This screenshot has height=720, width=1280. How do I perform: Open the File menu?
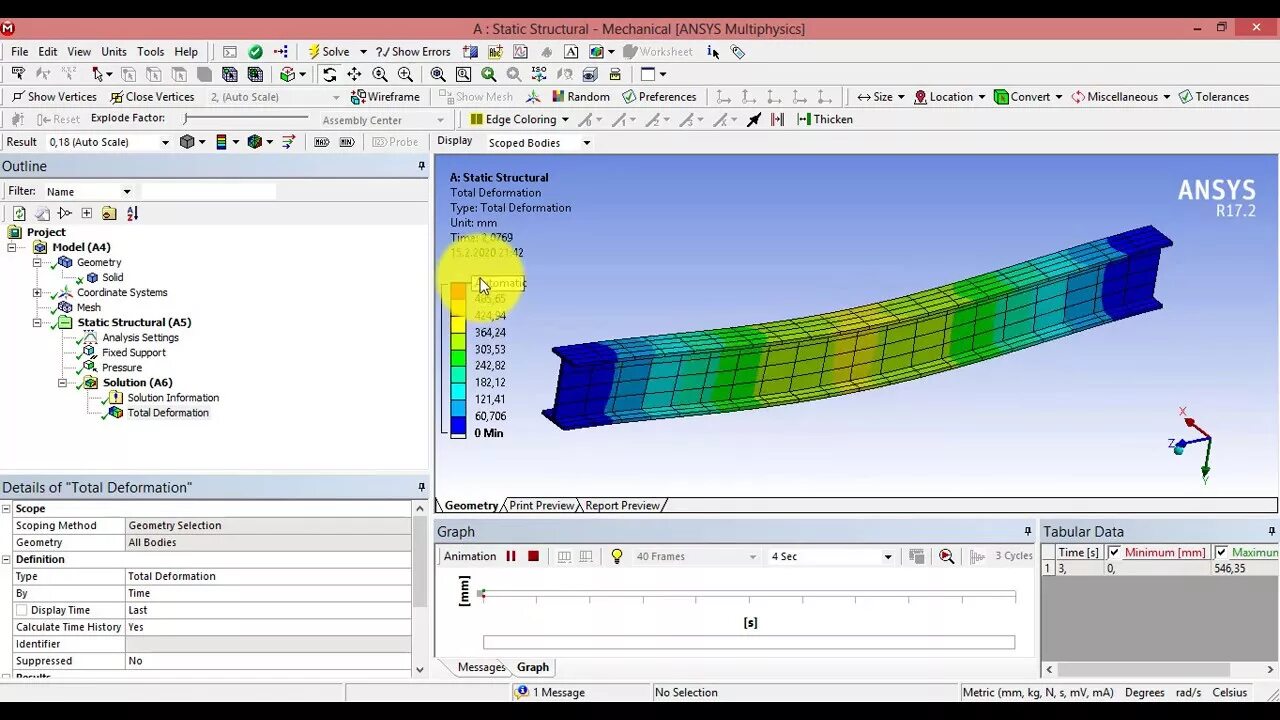[x=20, y=52]
